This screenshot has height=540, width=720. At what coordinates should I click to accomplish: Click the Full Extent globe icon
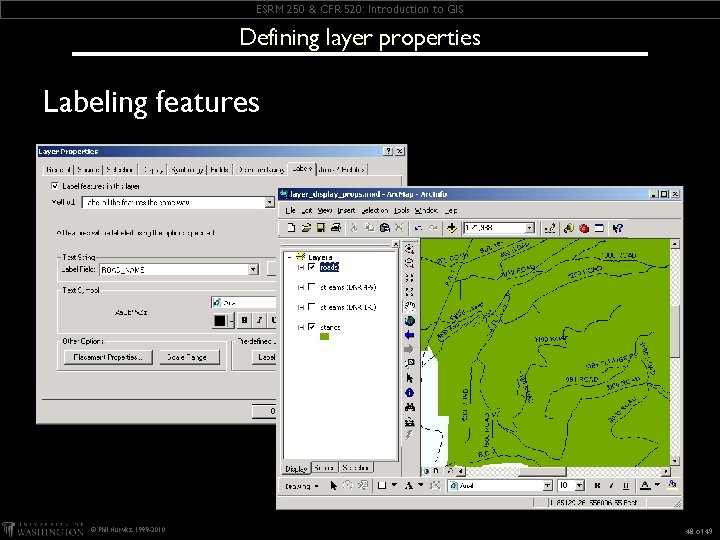tap(409, 321)
